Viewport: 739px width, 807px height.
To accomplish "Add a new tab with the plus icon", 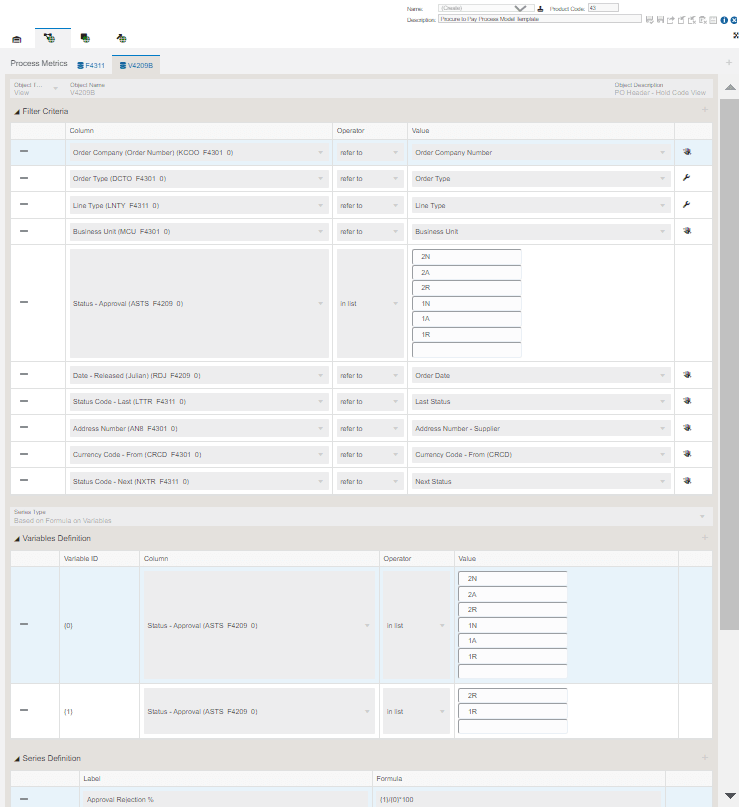I will coord(729,62).
